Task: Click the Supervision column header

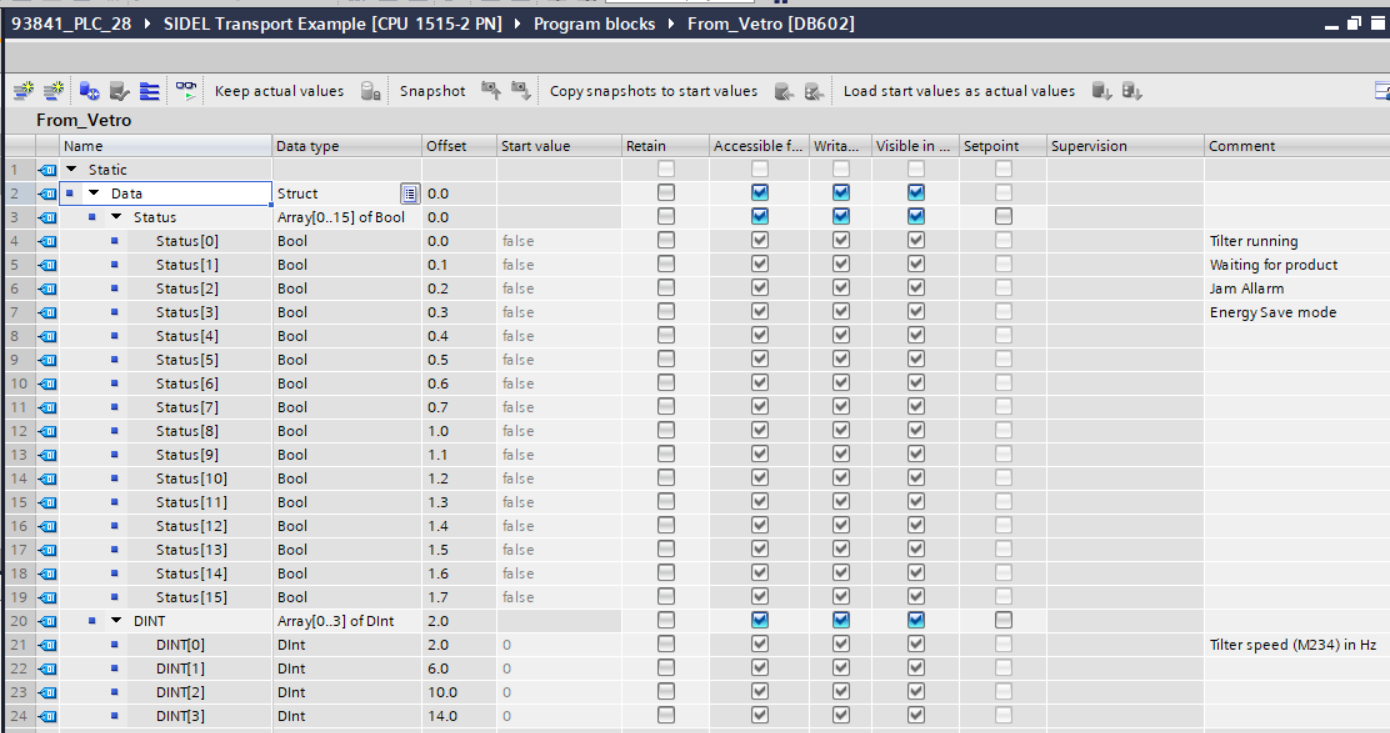Action: coord(1125,146)
